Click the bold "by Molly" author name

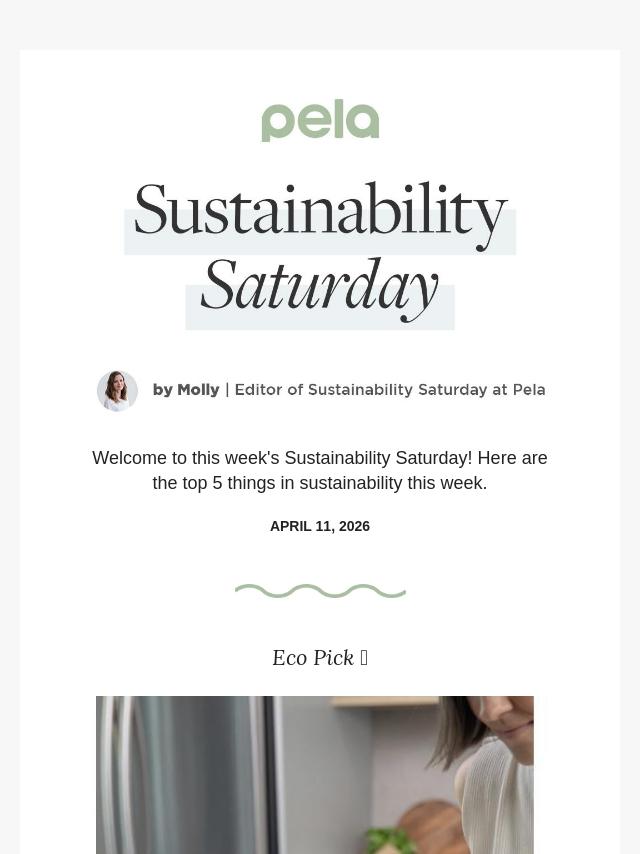coord(186,390)
